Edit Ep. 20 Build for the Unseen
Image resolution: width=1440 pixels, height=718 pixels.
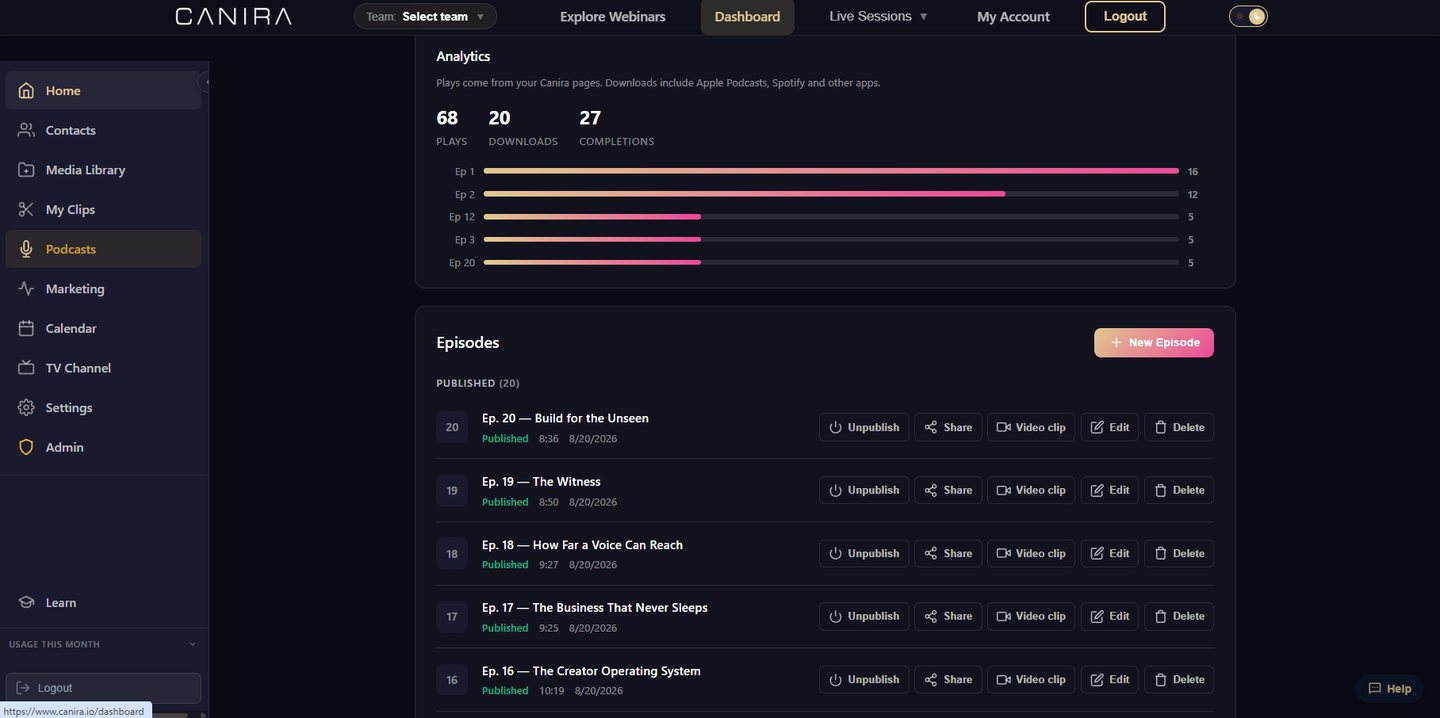click(x=1110, y=427)
